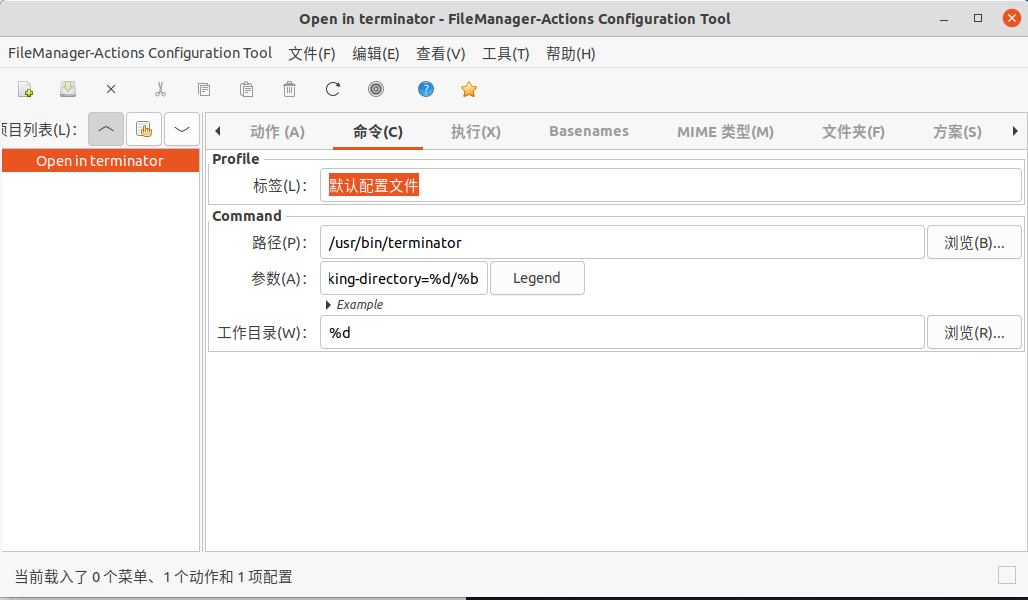Click the trash delete icon
Screen dimensions: 1028x600
click(290, 89)
